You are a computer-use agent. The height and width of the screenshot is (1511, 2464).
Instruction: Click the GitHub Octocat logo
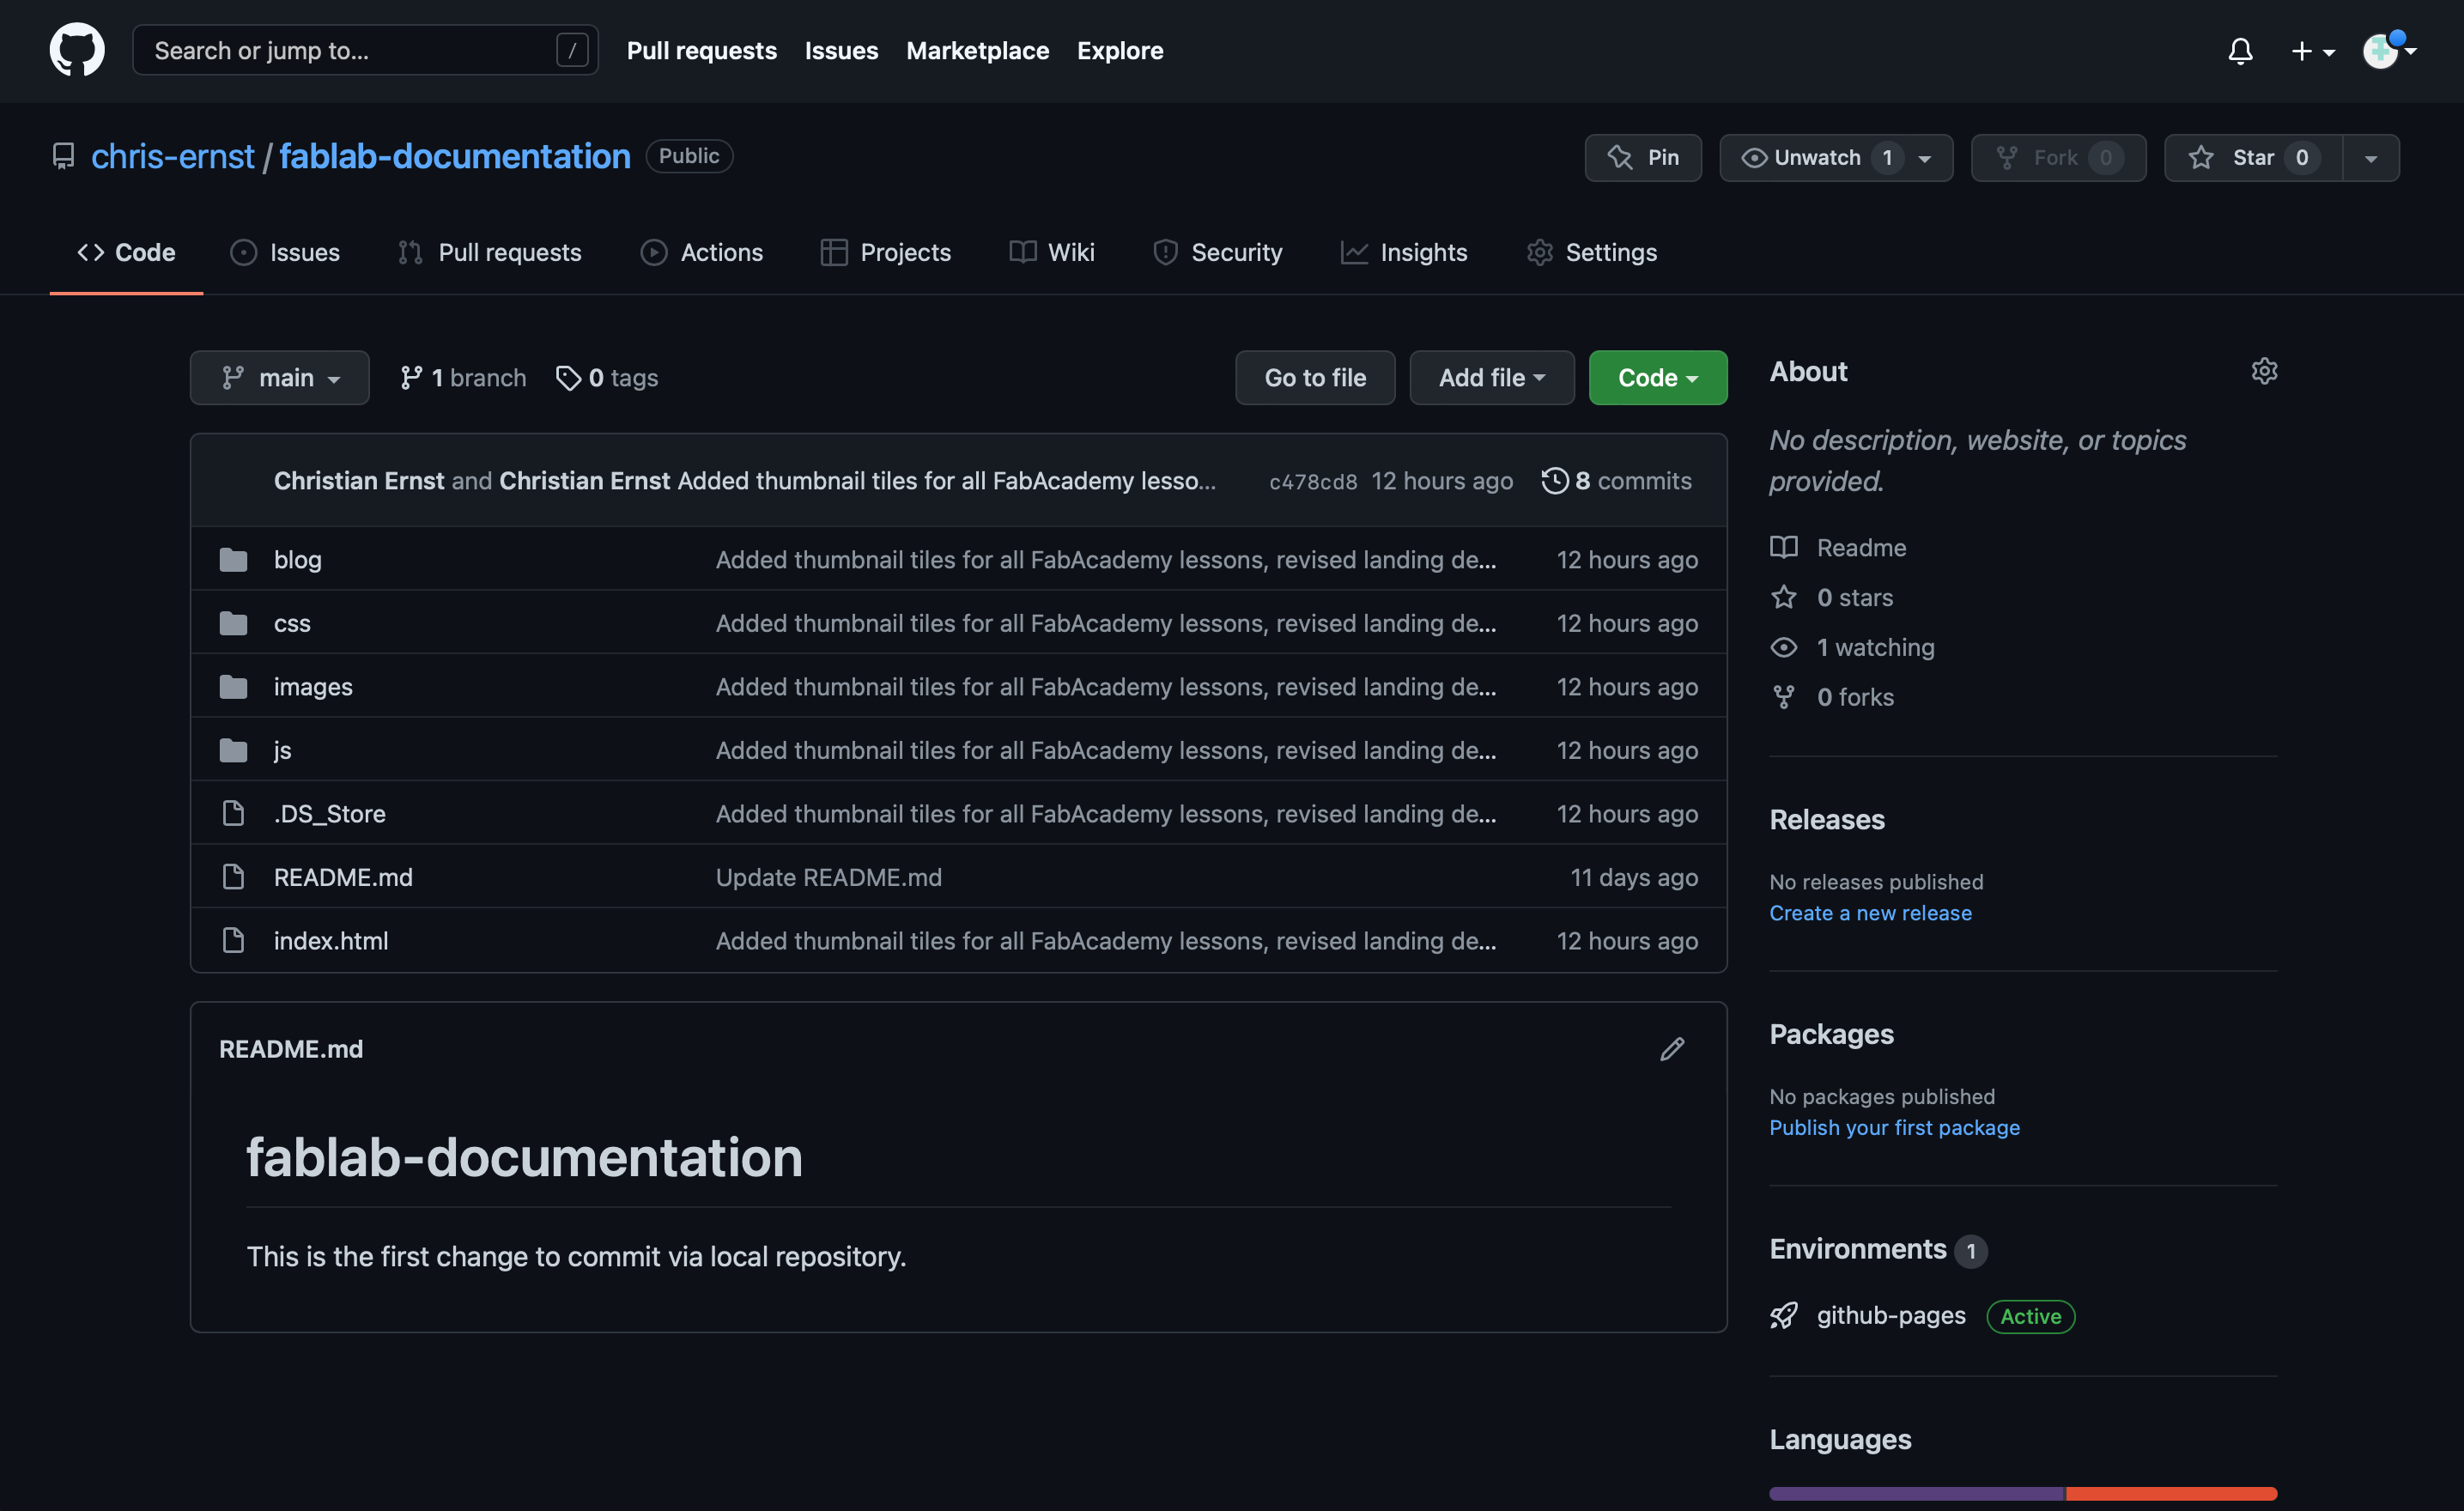tap(77, 50)
